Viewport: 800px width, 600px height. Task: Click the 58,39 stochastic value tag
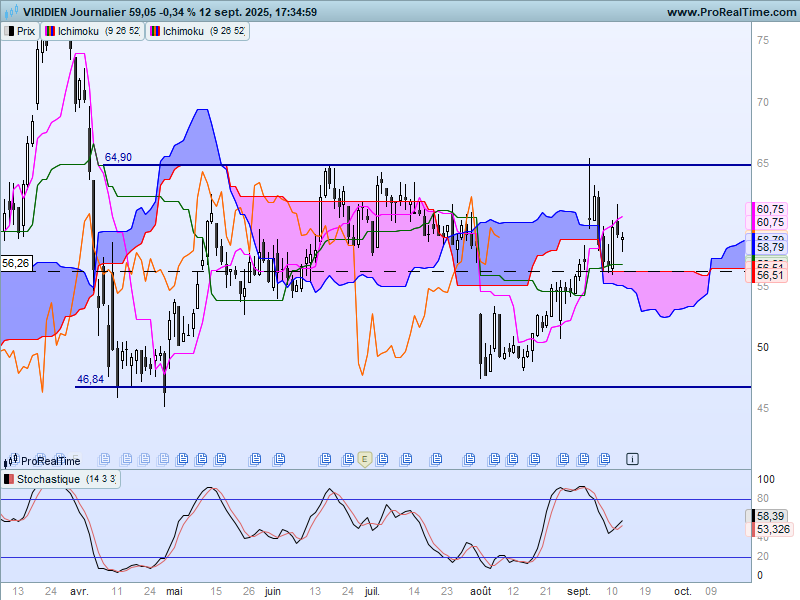pyautogui.click(x=770, y=516)
